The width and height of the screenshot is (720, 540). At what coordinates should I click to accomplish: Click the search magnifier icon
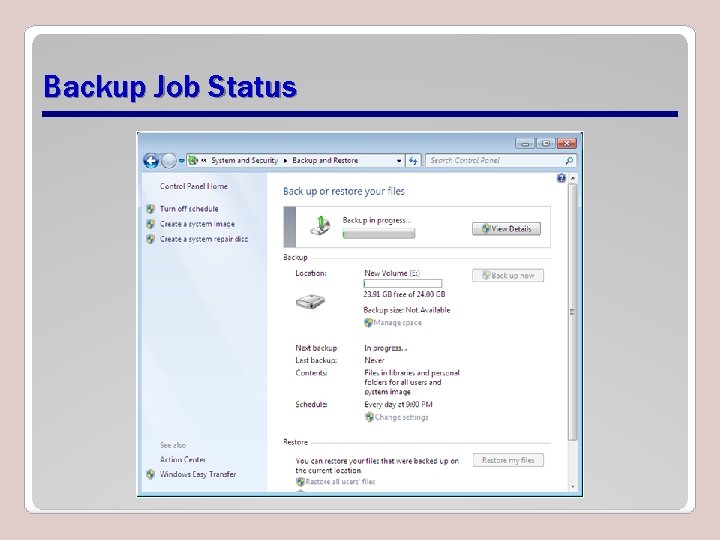569,160
